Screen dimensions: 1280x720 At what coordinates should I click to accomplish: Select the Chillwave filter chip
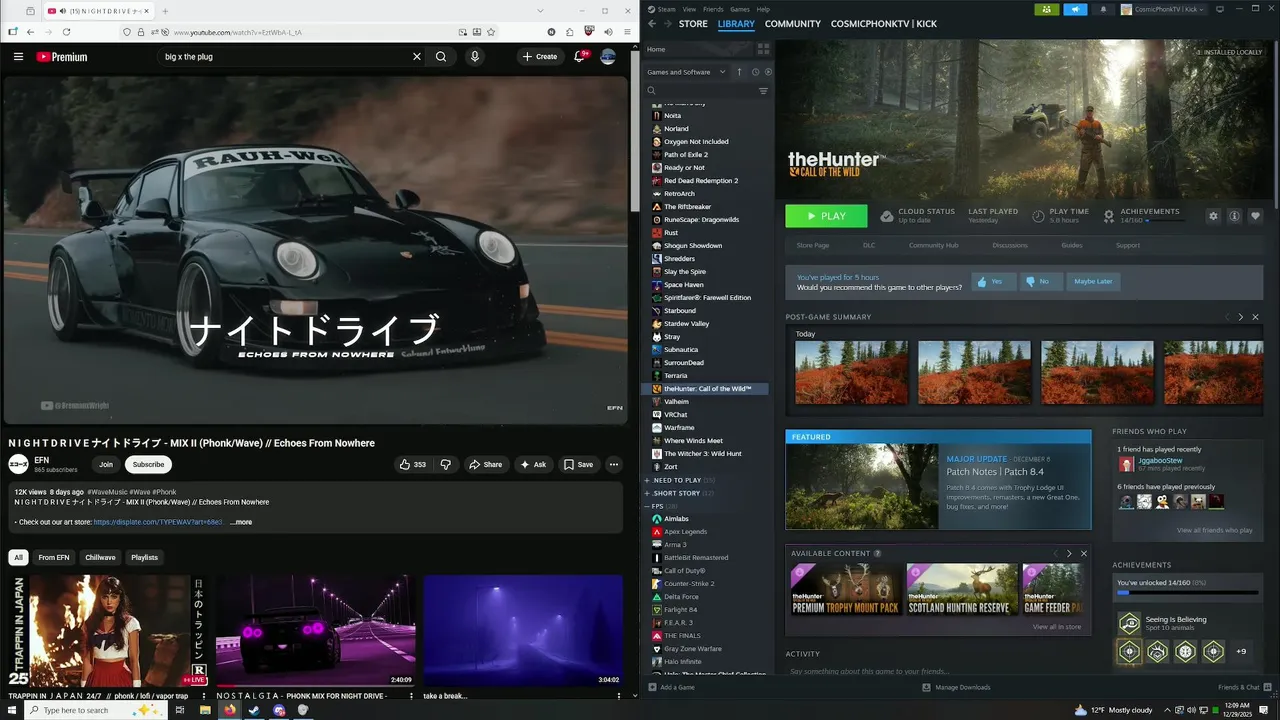point(100,557)
